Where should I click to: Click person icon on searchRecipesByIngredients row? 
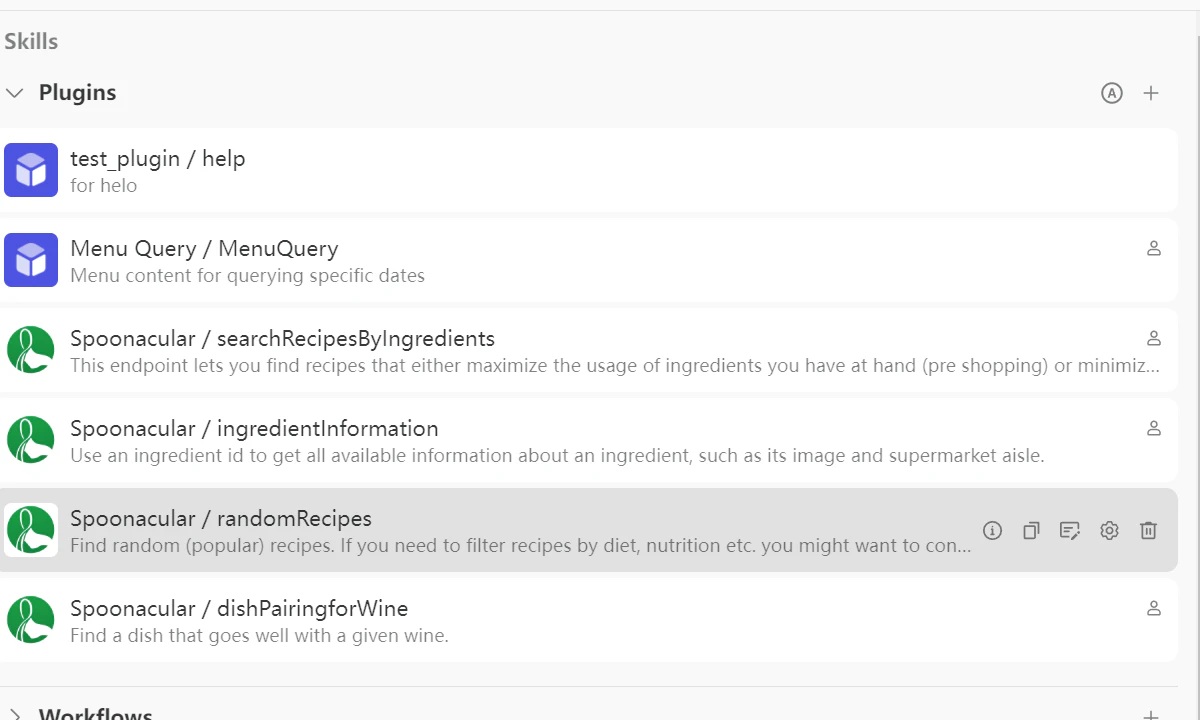(x=1154, y=338)
